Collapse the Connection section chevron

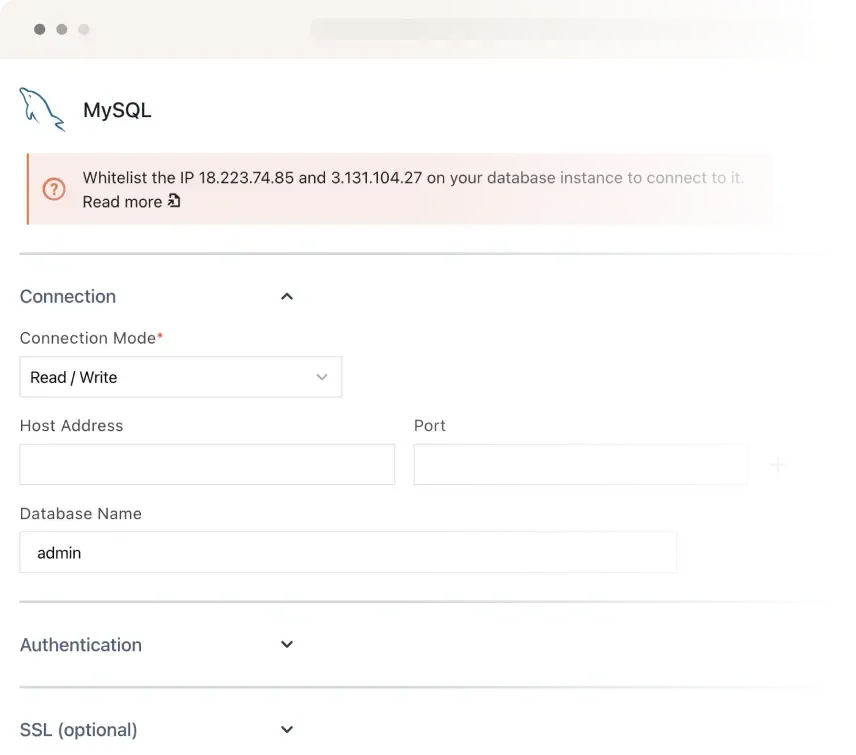pyautogui.click(x=287, y=296)
